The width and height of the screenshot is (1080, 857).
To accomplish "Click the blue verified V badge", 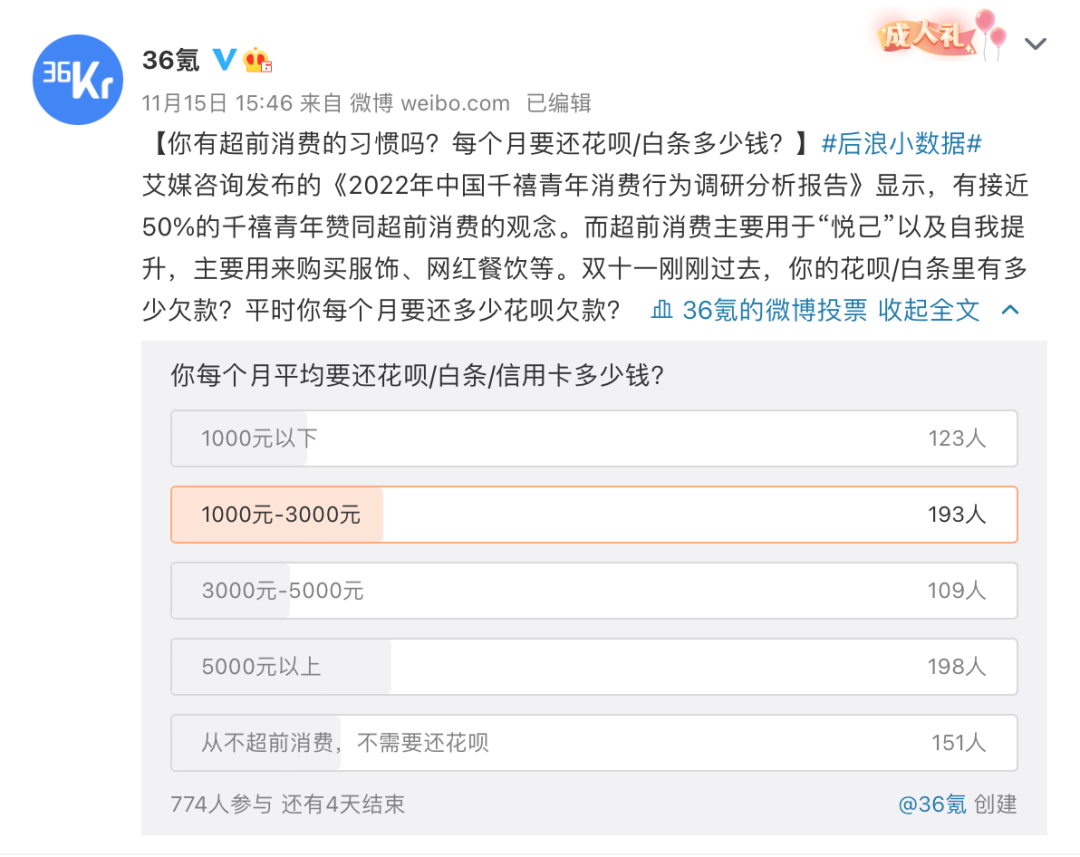I will (224, 60).
